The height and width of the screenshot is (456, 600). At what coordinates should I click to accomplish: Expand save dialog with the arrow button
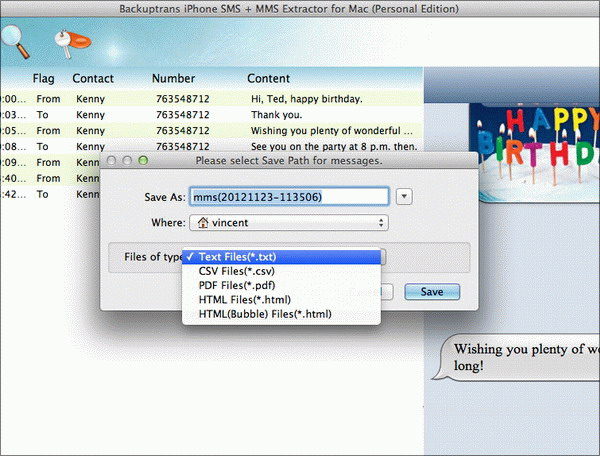coord(404,197)
